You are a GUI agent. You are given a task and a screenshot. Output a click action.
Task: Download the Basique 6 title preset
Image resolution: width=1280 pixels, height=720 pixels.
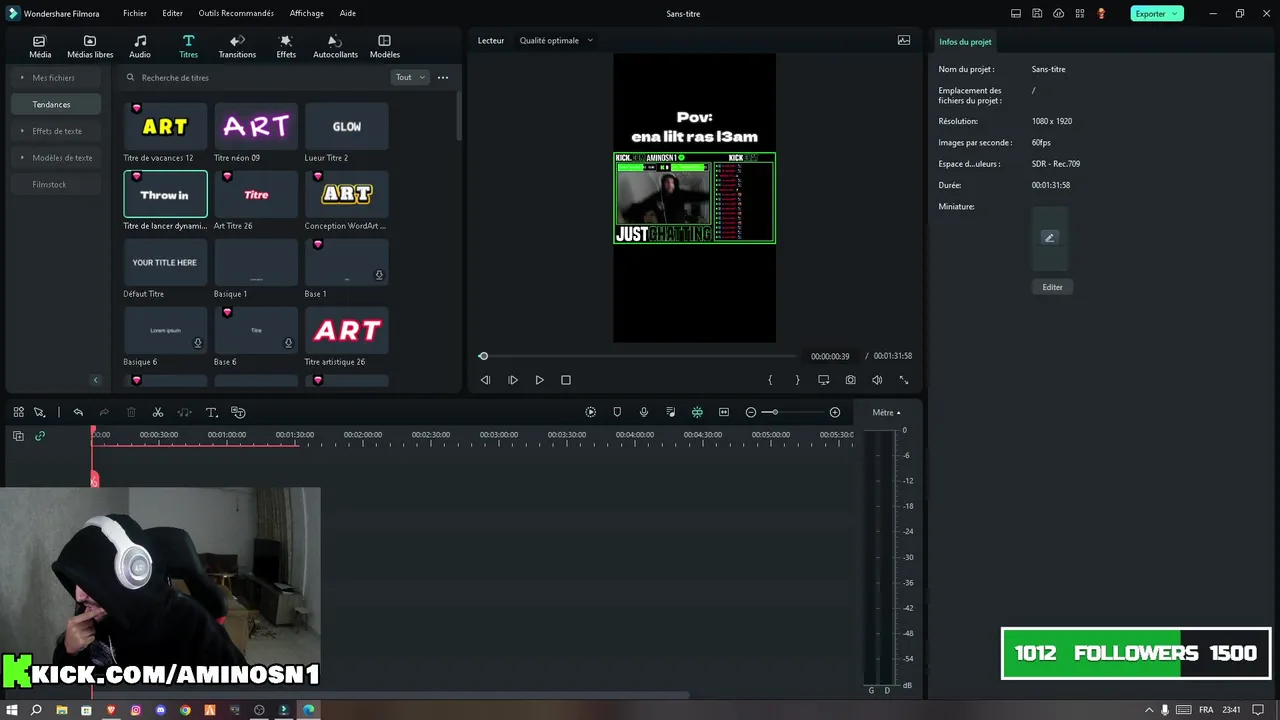pos(198,343)
